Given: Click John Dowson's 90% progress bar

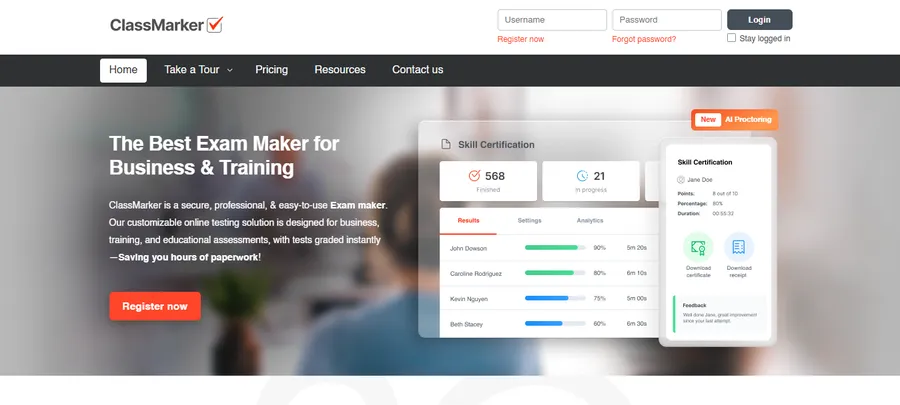Looking at the screenshot, I should [x=555, y=247].
